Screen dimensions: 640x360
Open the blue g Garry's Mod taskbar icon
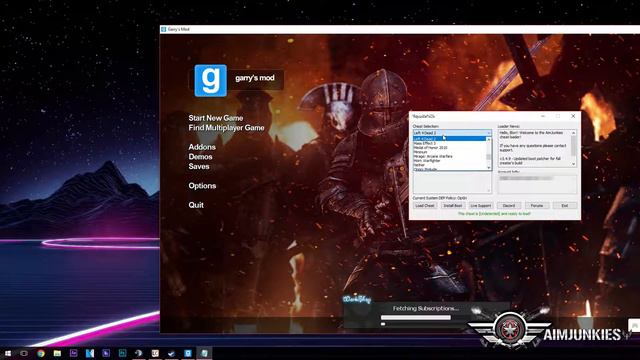click(188, 353)
